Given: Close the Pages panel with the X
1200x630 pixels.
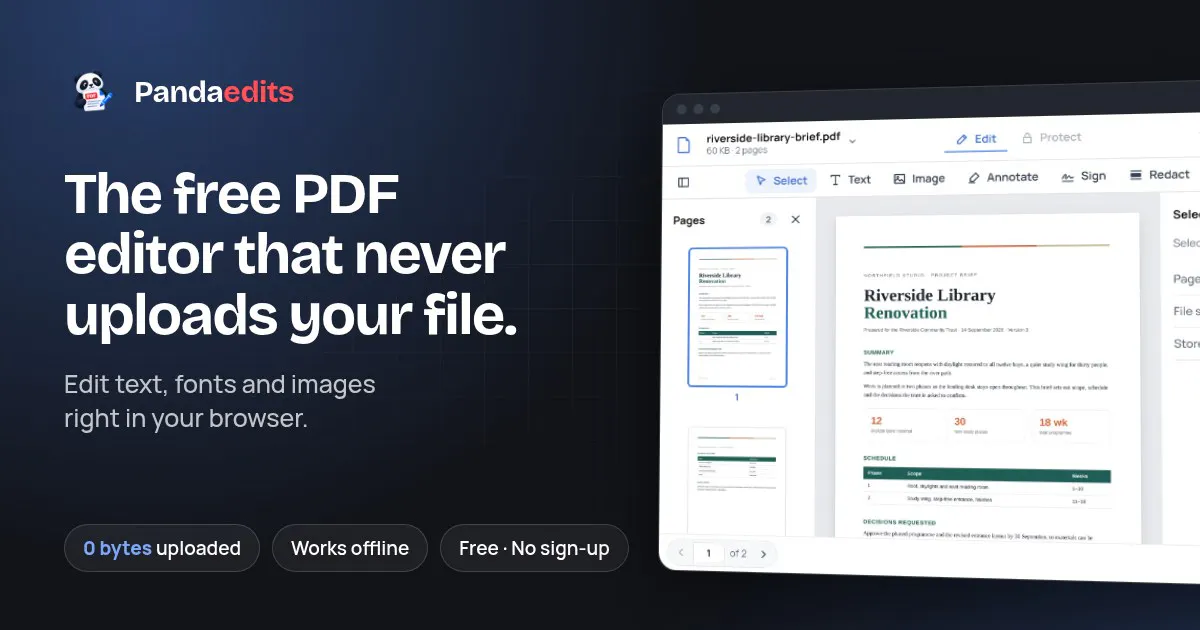Looking at the screenshot, I should [796, 219].
